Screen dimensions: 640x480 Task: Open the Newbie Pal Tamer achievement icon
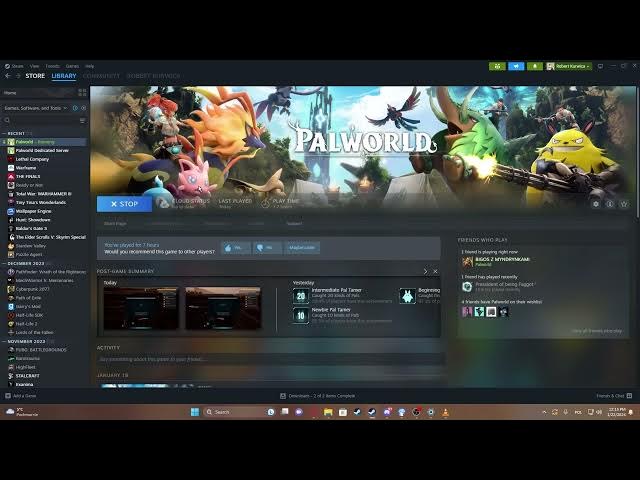click(301, 316)
